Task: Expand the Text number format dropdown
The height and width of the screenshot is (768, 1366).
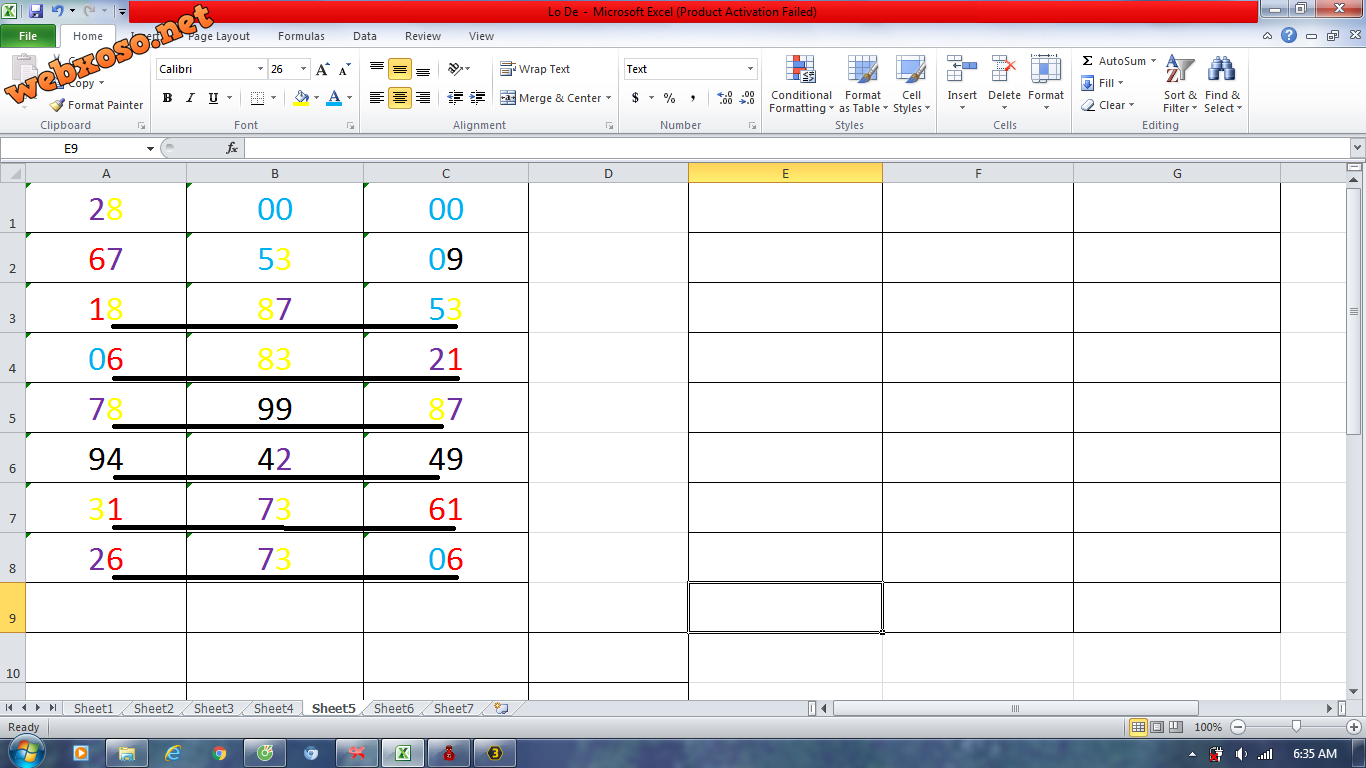Action: 750,69
